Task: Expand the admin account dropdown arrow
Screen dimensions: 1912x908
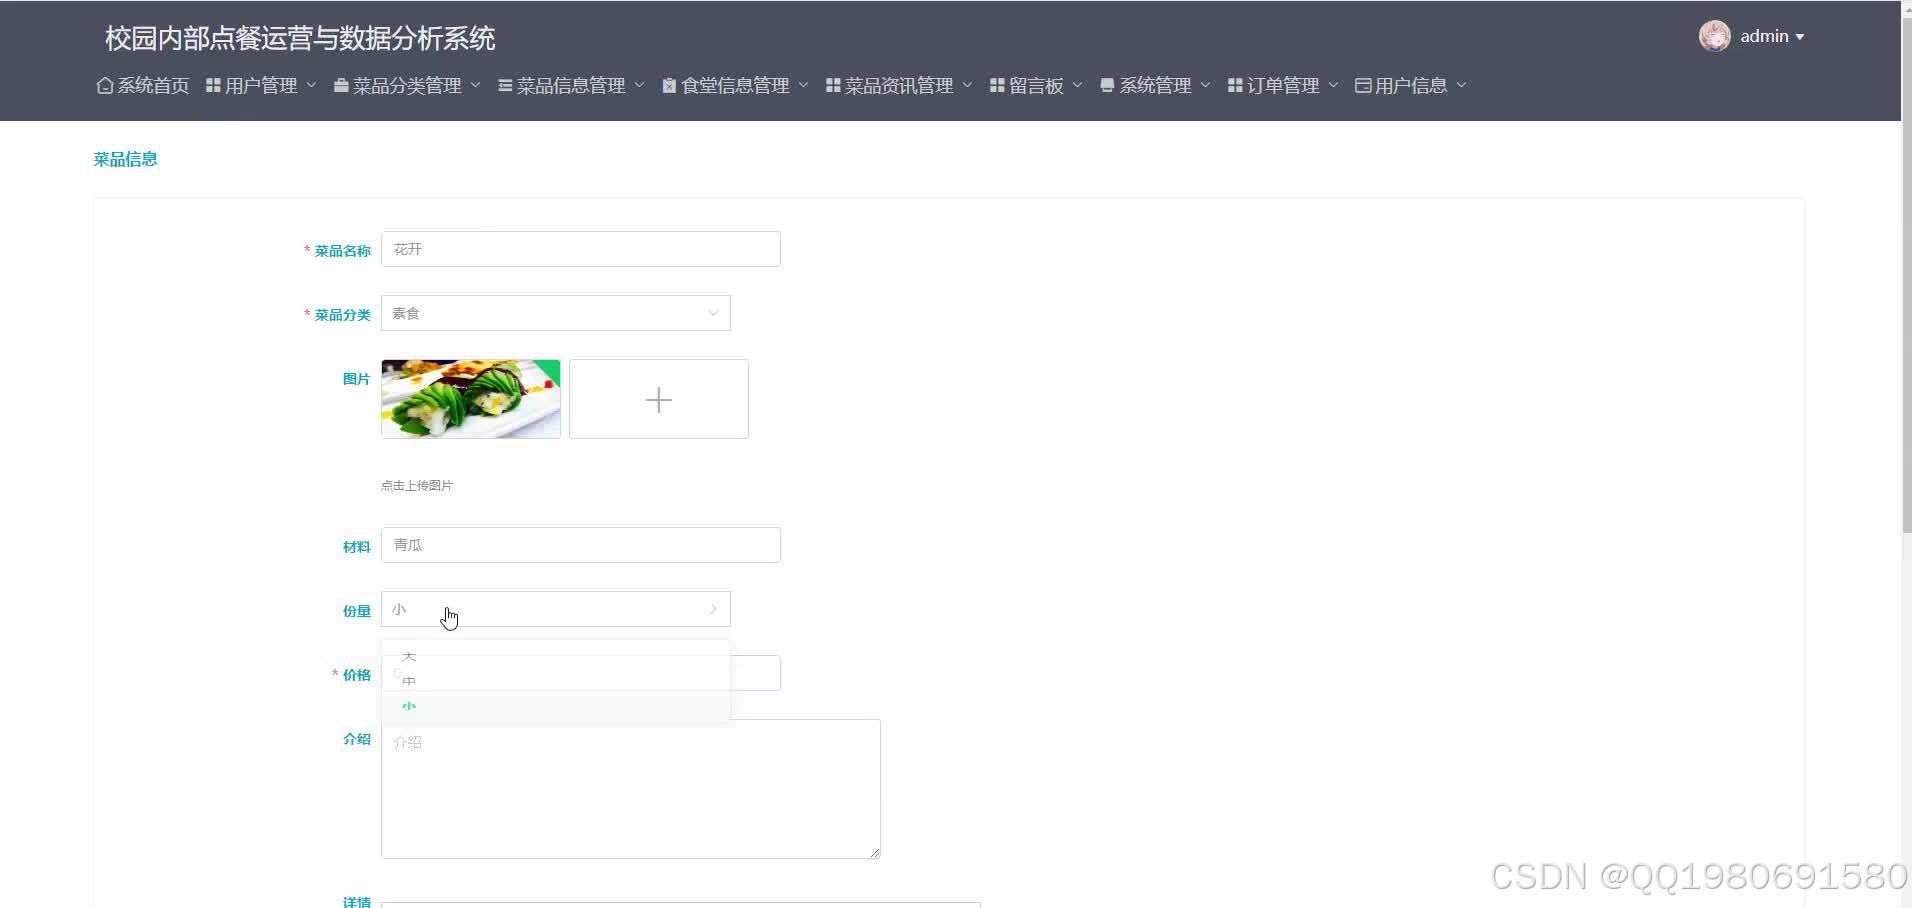Action: pyautogui.click(x=1800, y=36)
